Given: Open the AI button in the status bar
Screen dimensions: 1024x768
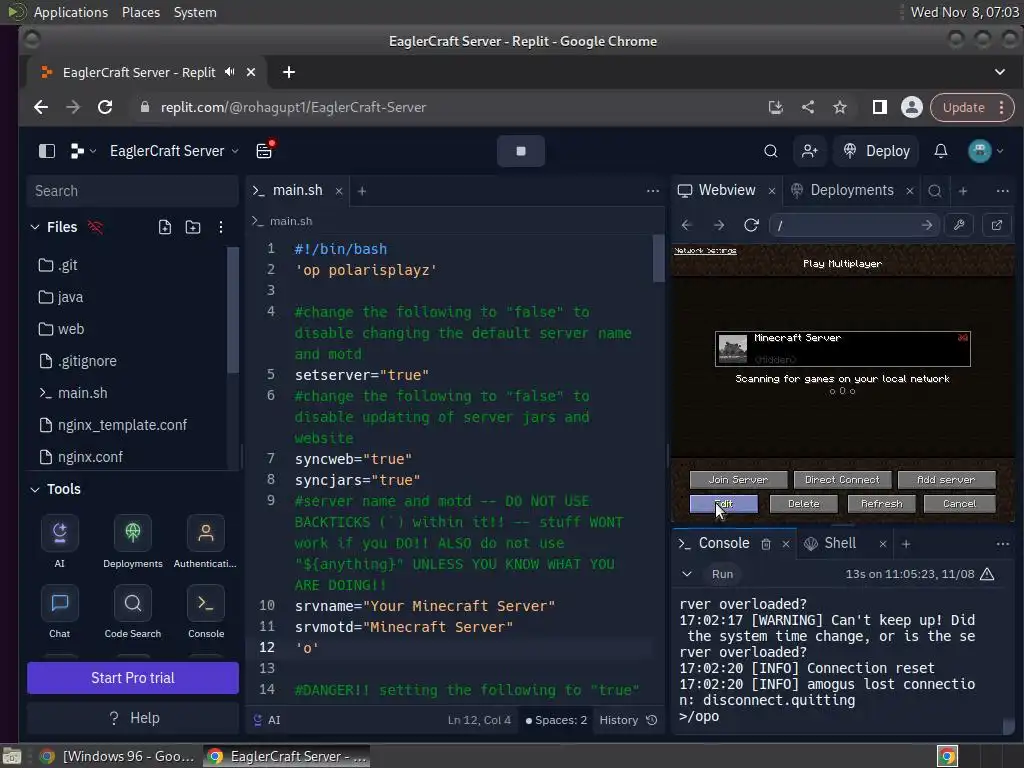Looking at the screenshot, I should (267, 720).
